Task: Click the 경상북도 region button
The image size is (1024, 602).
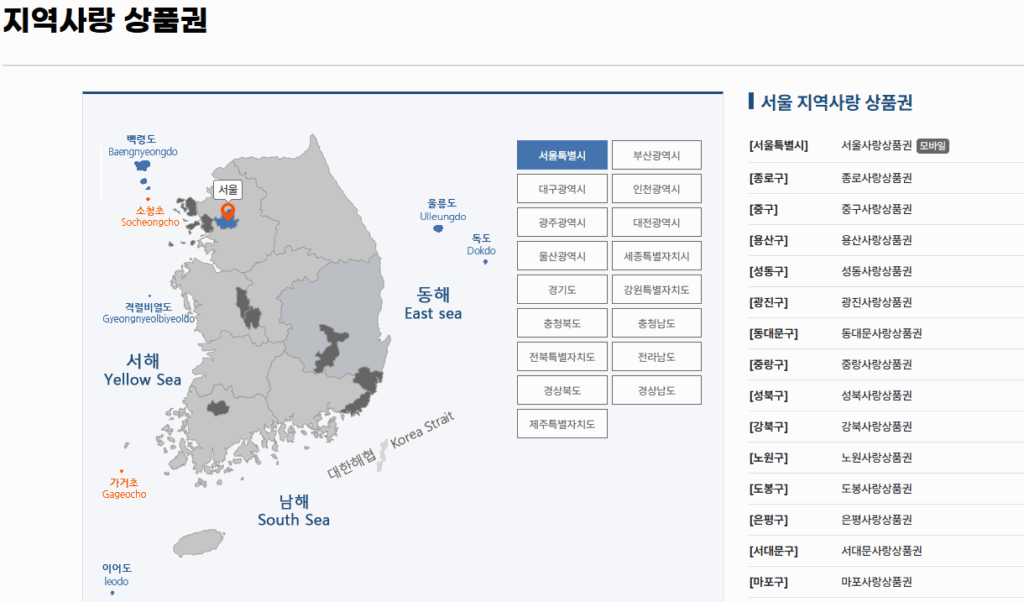Action: click(562, 390)
